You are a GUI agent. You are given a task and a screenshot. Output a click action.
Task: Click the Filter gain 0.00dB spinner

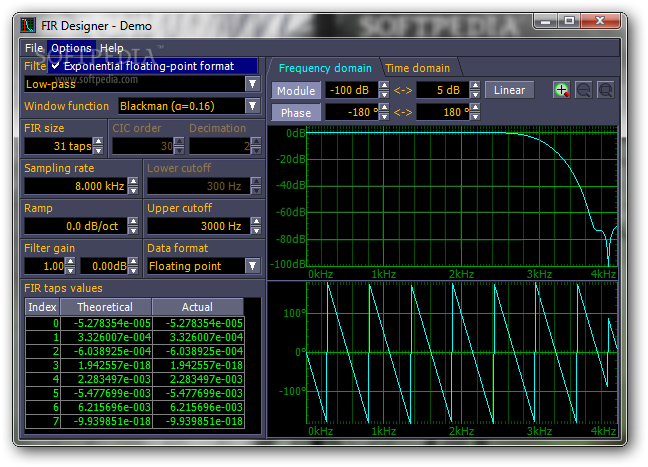click(x=133, y=266)
